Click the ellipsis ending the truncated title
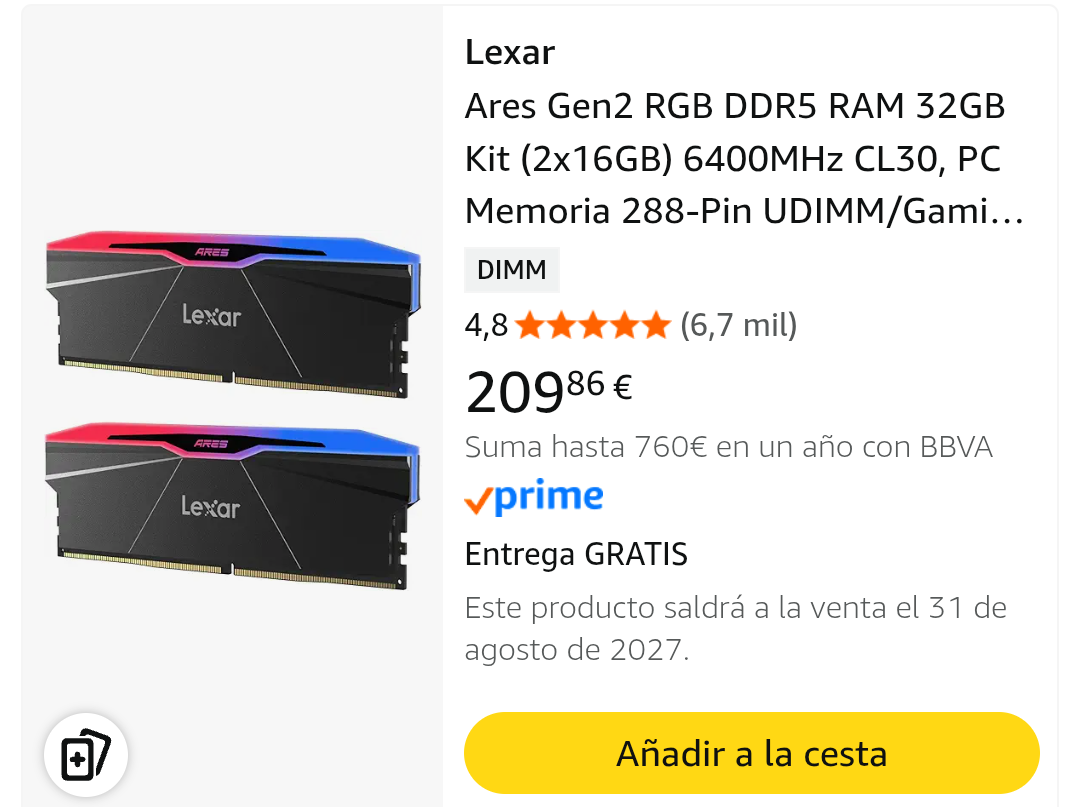 pyautogui.click(x=1007, y=220)
